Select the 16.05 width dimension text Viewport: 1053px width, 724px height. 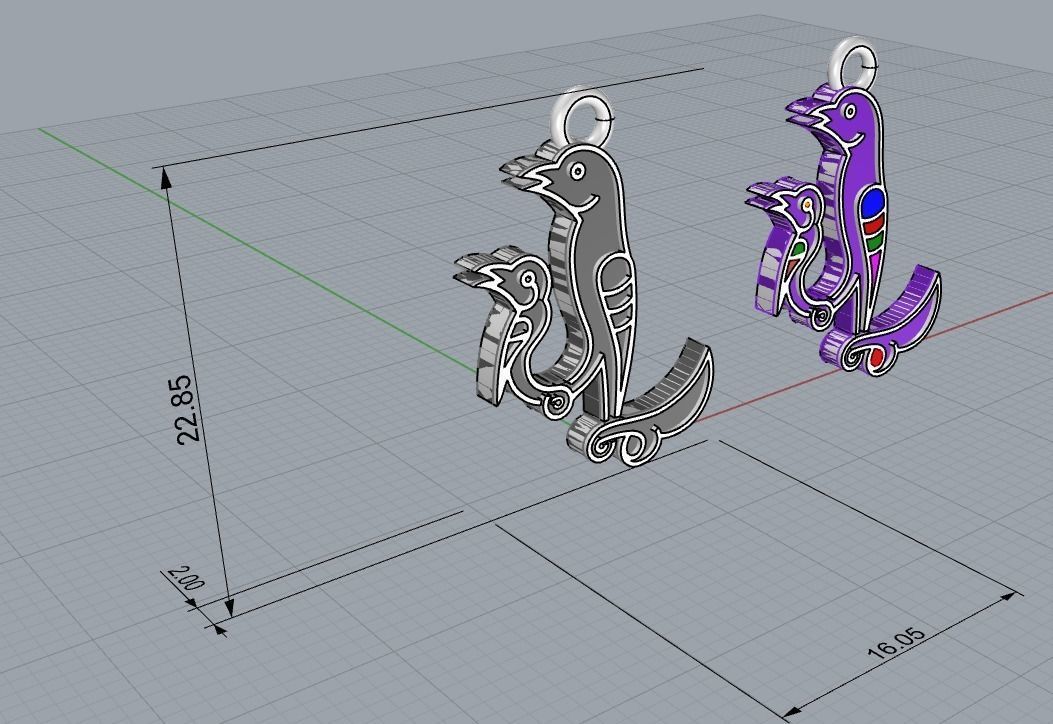(896, 643)
